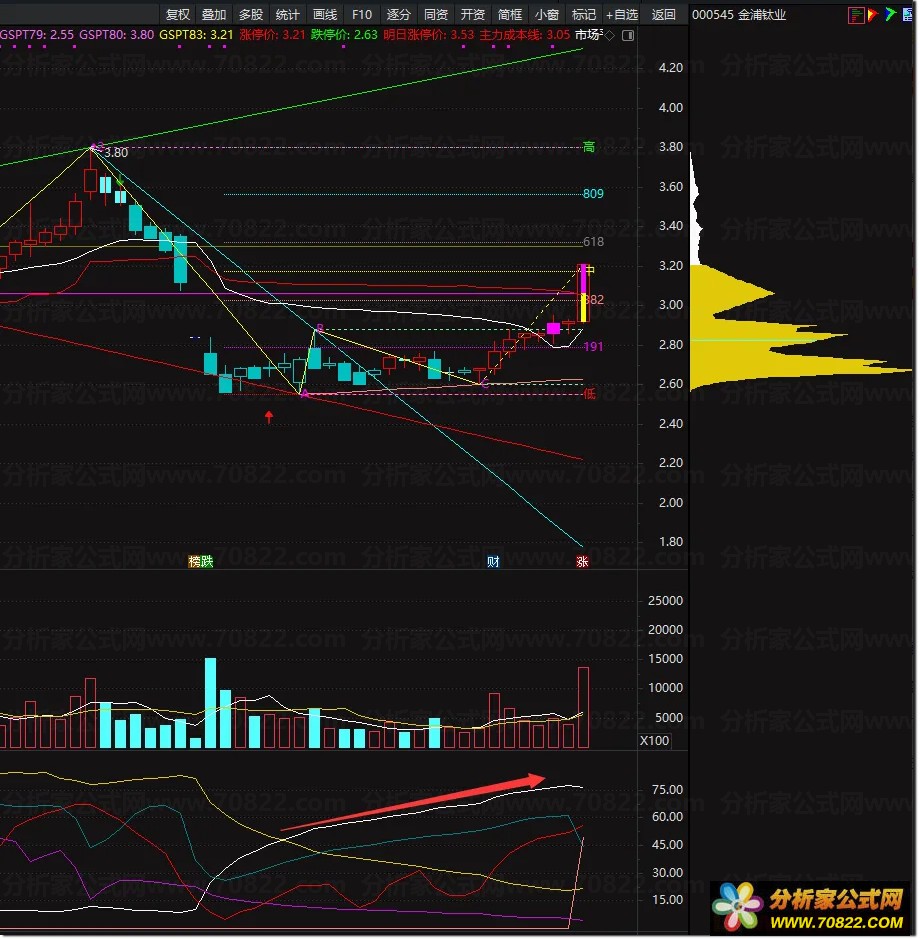Click the red 低 level marker
The image size is (920, 939).
point(589,393)
